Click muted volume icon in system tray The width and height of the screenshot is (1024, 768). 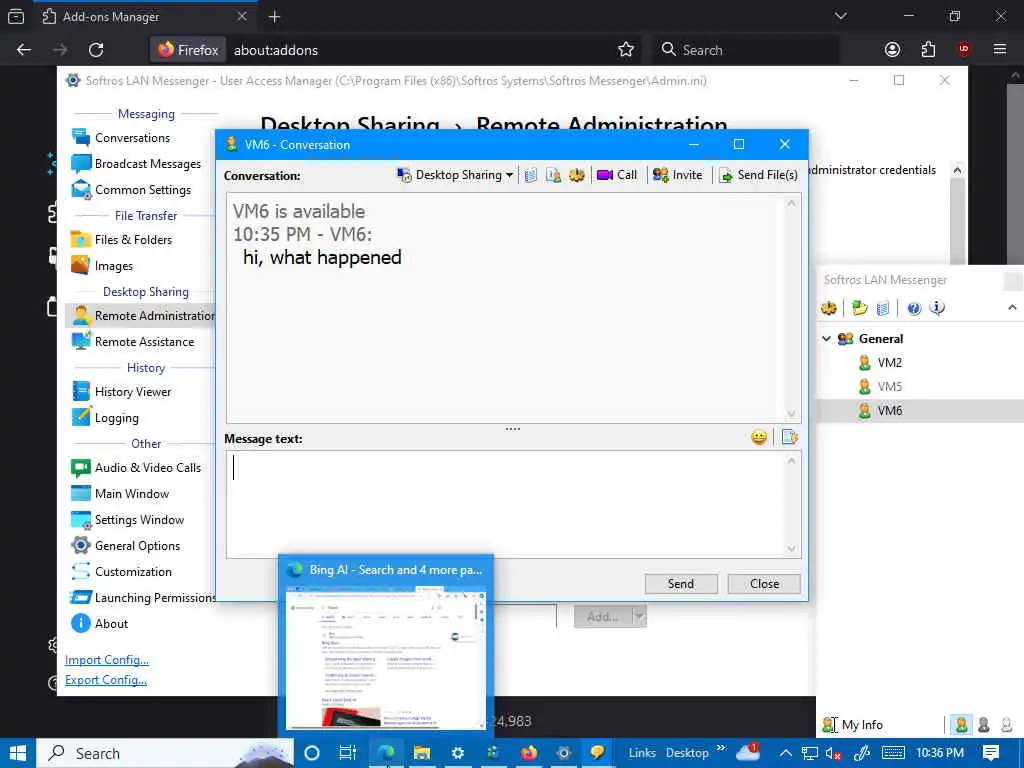tap(833, 753)
